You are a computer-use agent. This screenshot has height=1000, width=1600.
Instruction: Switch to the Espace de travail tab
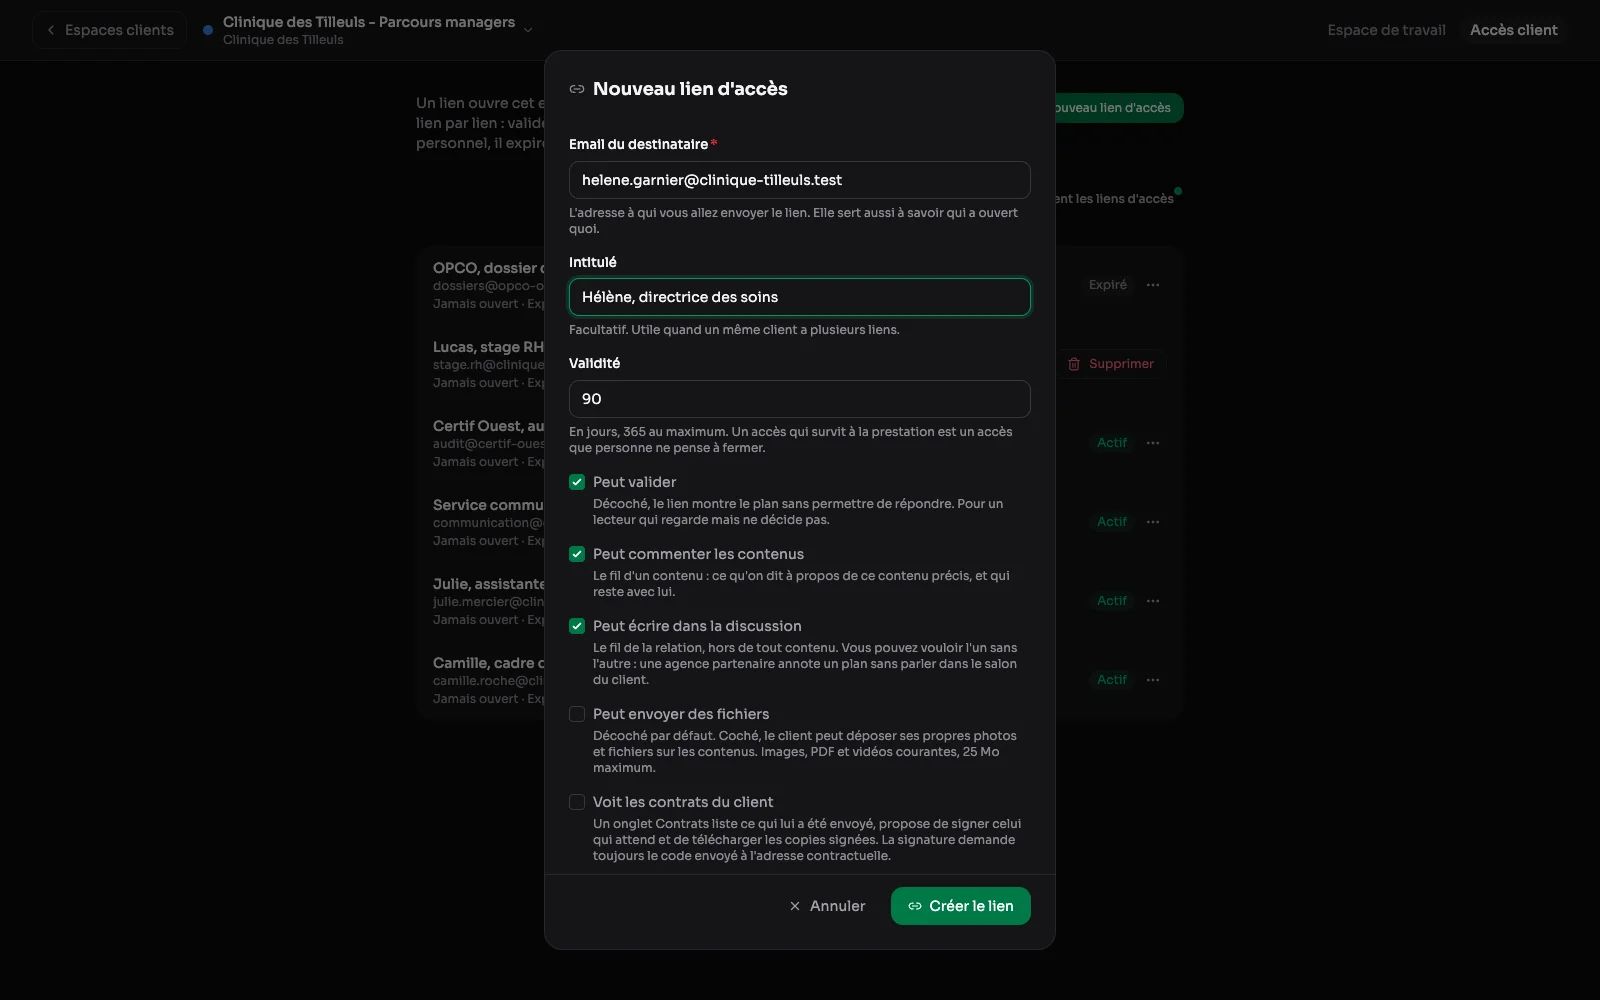(x=1386, y=30)
